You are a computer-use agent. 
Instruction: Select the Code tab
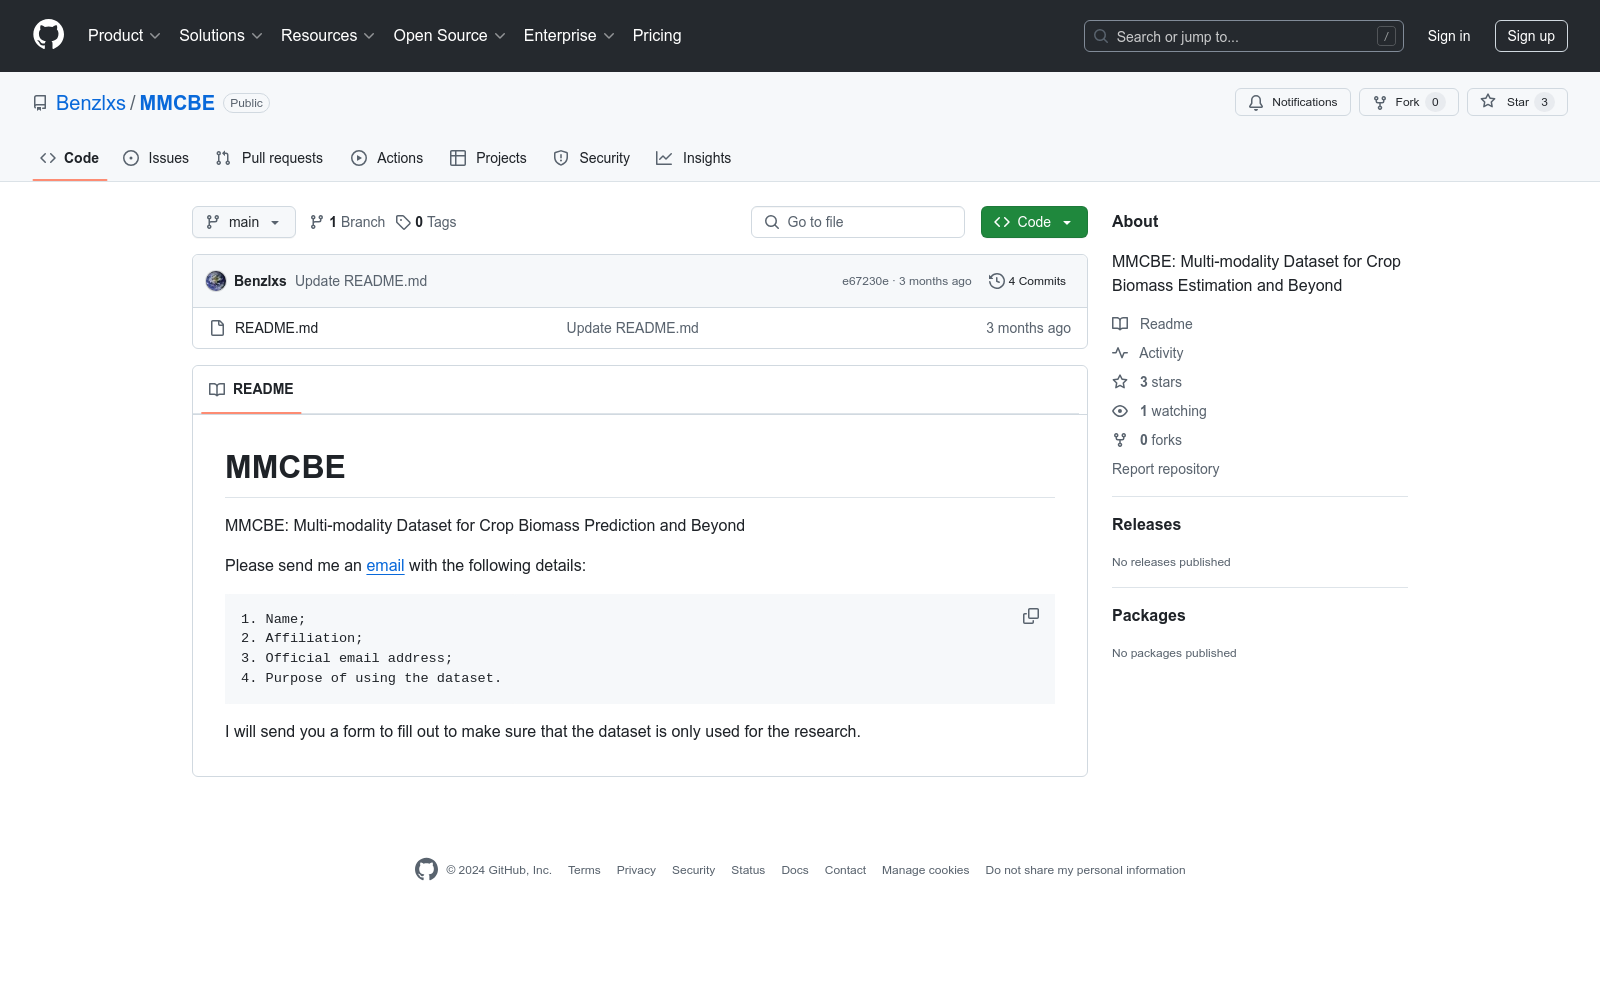click(x=70, y=158)
